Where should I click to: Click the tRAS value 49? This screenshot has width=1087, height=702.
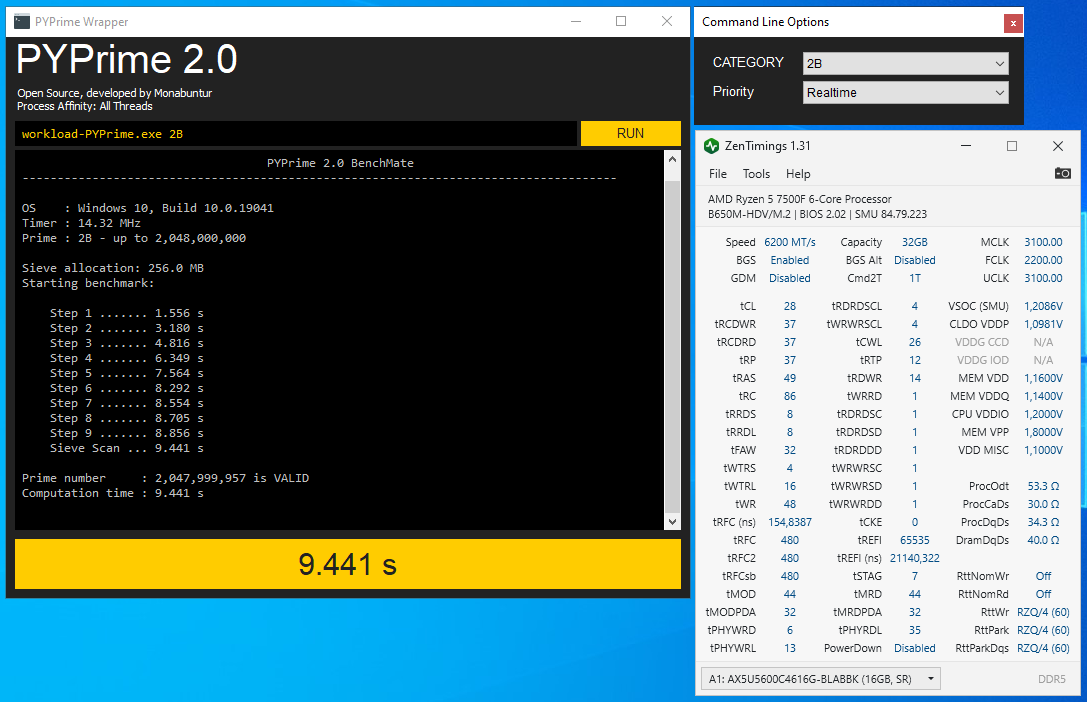(790, 378)
